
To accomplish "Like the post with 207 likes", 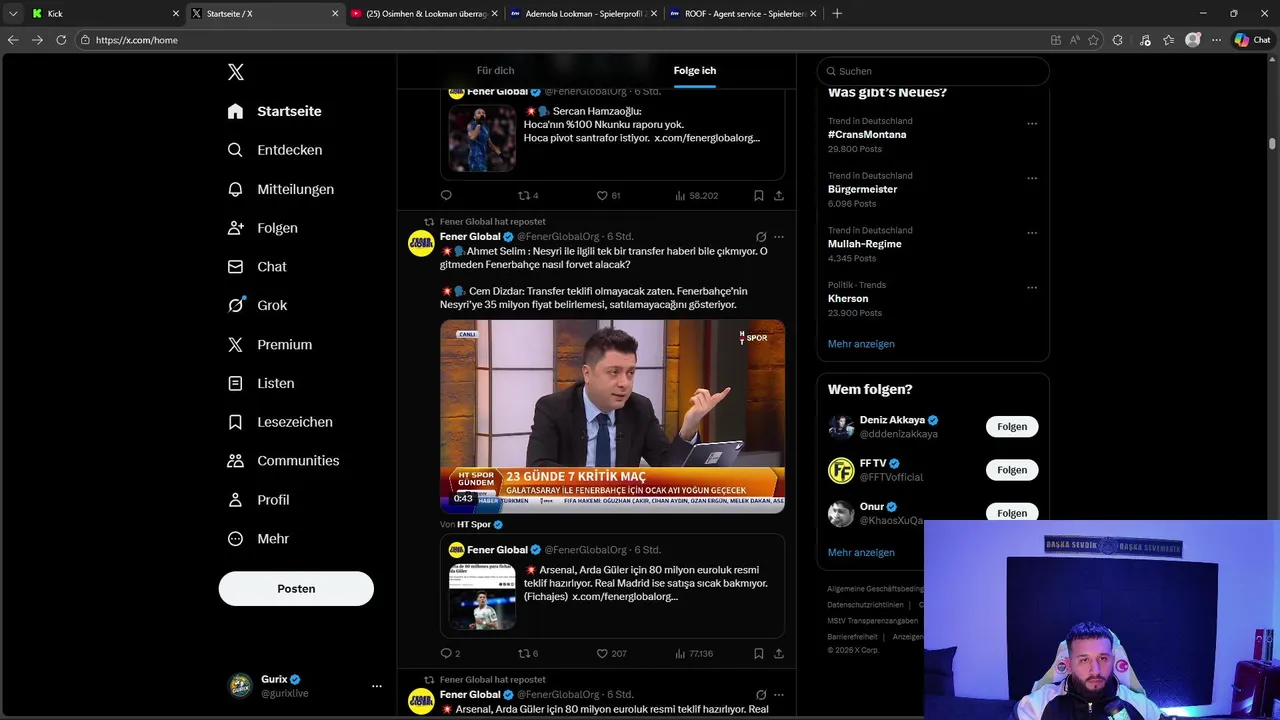I will pyautogui.click(x=611, y=653).
